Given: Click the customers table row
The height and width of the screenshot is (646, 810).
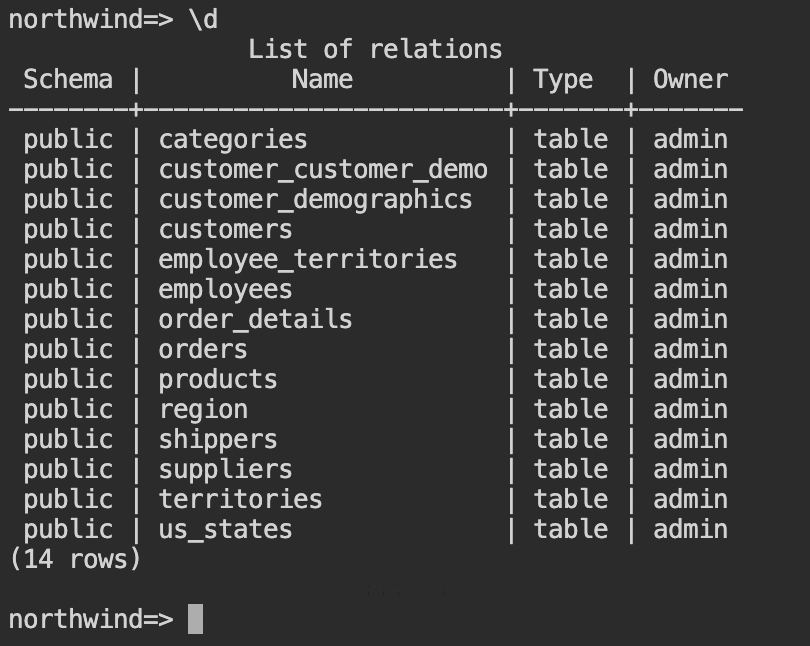Looking at the screenshot, I should coord(376,230).
